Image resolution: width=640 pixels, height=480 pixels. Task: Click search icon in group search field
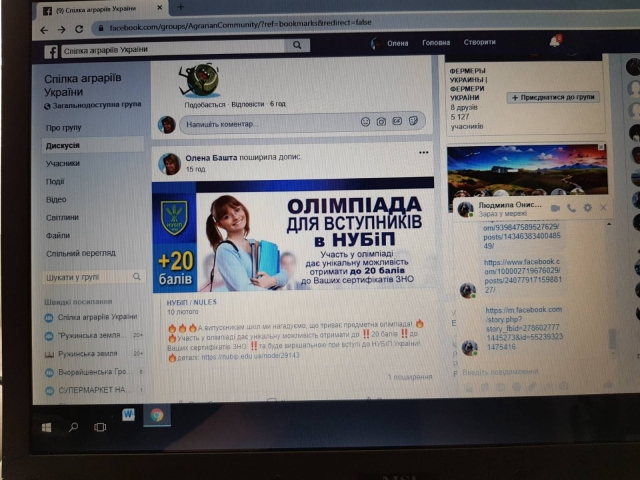coord(137,277)
